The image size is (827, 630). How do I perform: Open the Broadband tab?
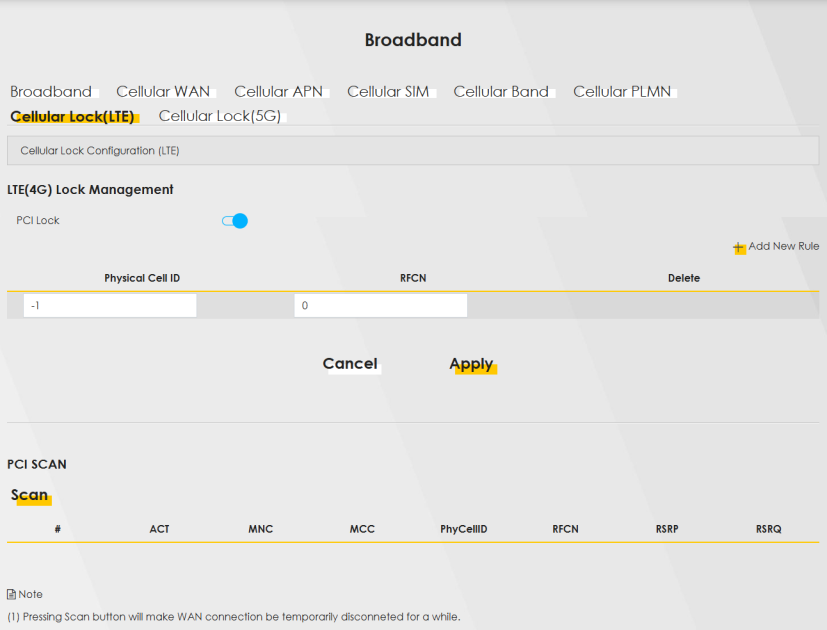(x=51, y=92)
